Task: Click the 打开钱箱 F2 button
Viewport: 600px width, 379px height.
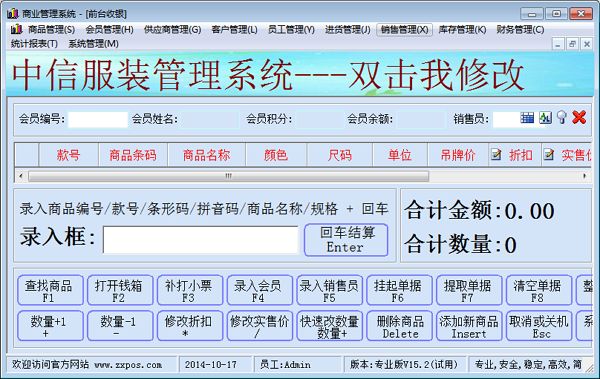Action: pyautogui.click(x=120, y=290)
